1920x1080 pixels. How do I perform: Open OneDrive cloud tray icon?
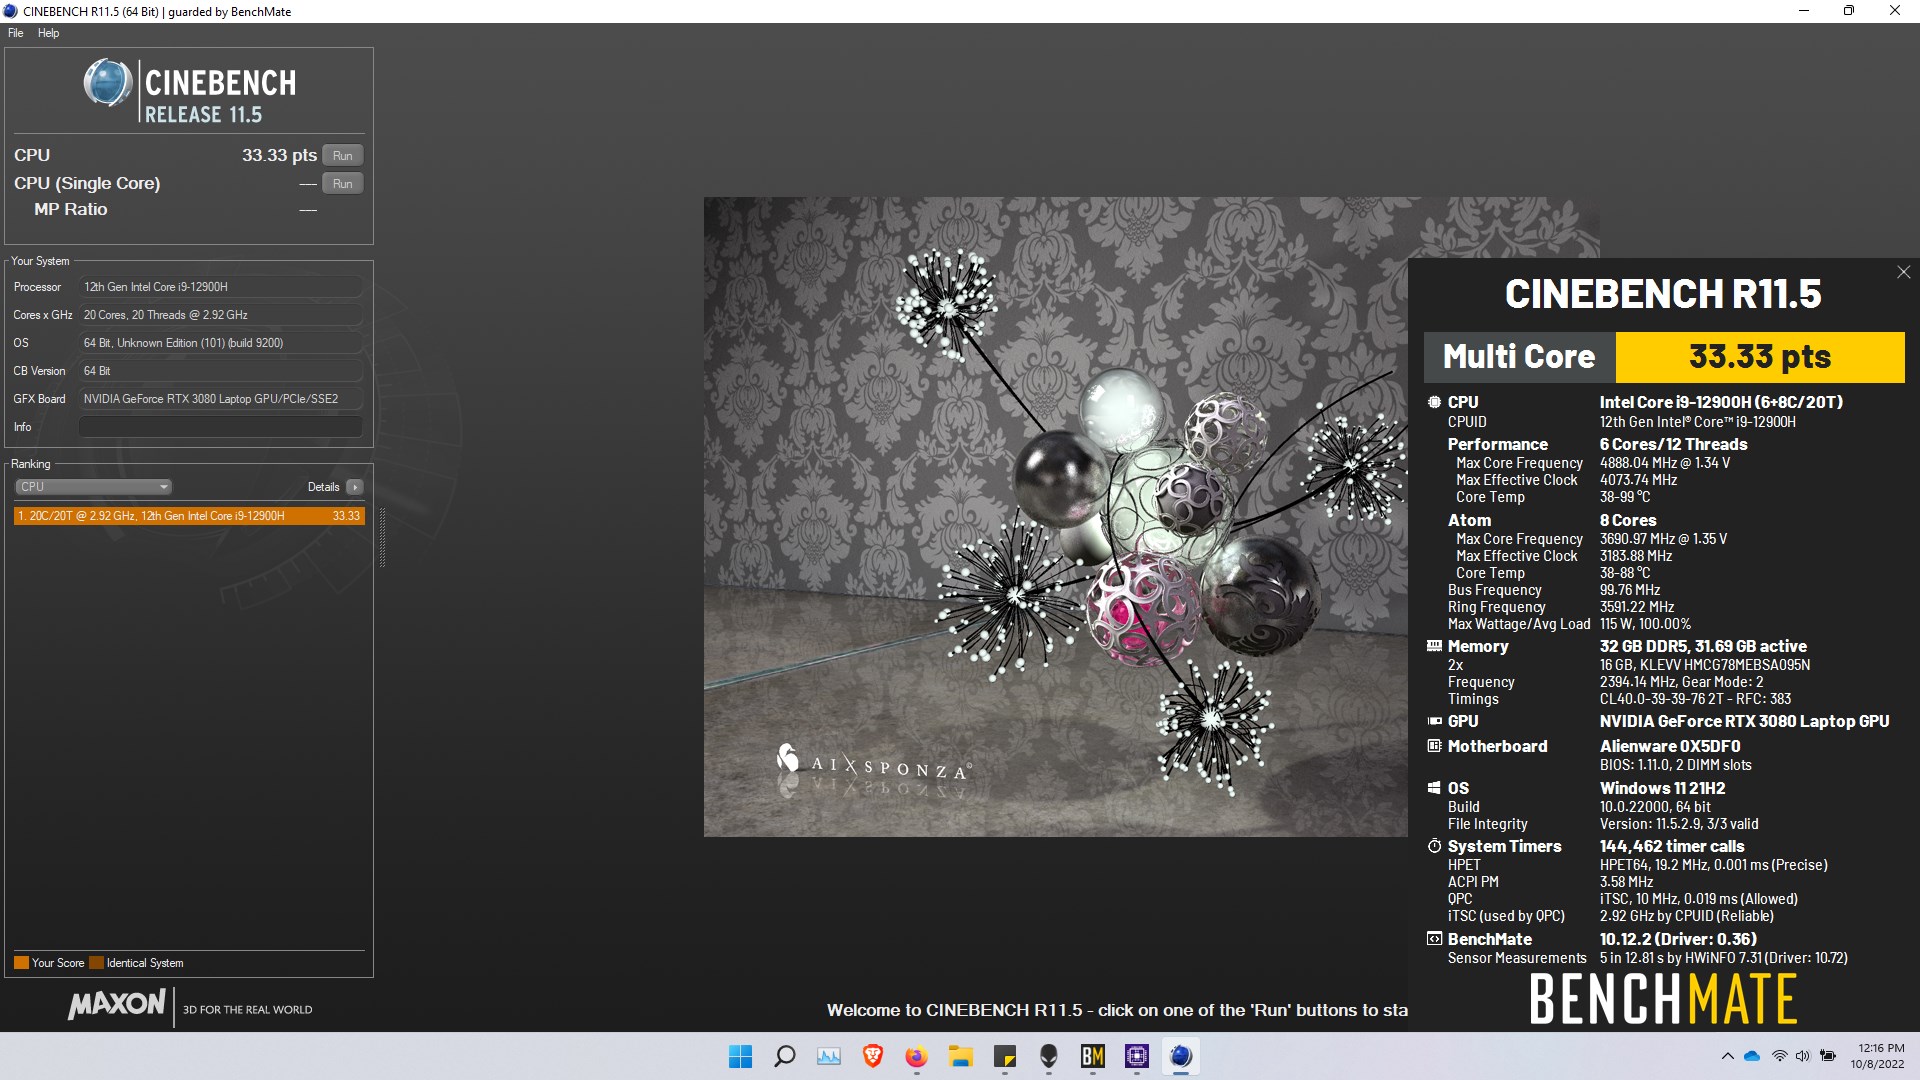(1752, 1056)
